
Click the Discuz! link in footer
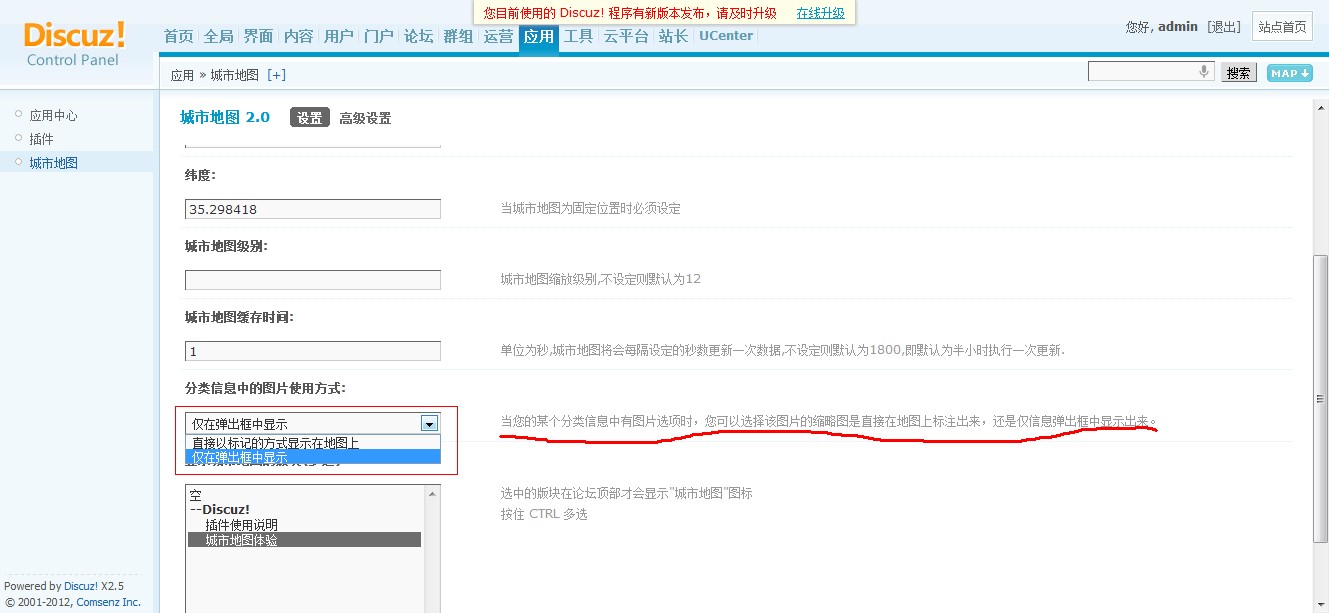coord(81,586)
